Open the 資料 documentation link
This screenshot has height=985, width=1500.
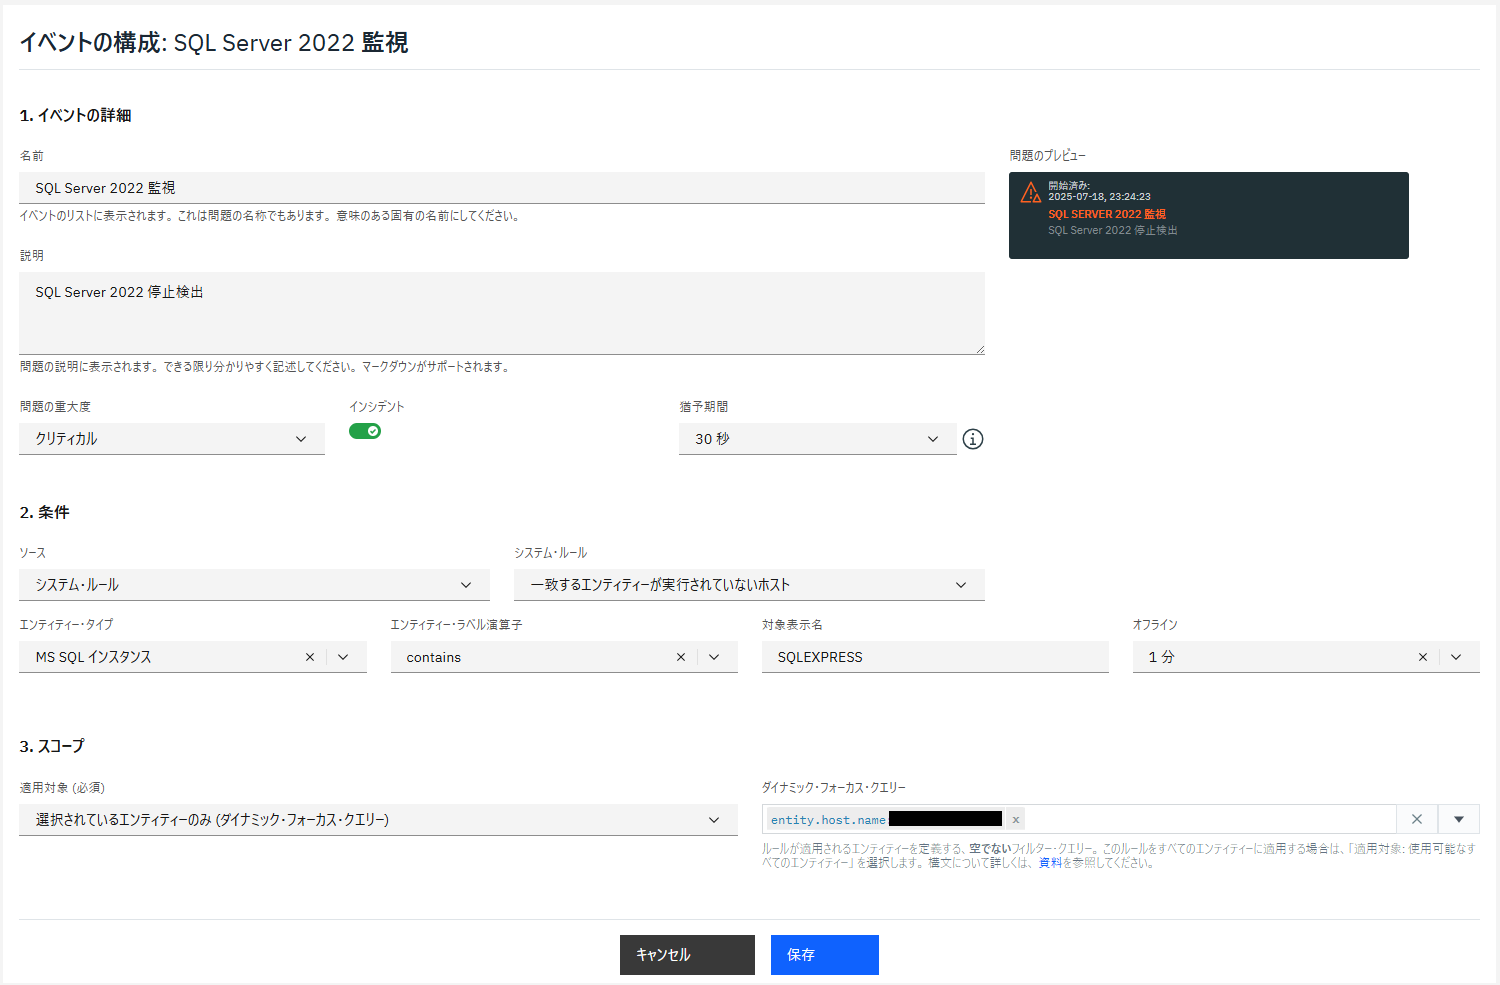1050,863
